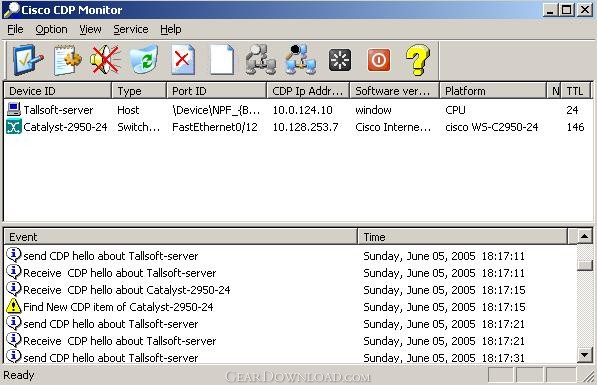Click the red power button icon
Image resolution: width=597 pixels, height=385 pixels.
tap(378, 60)
